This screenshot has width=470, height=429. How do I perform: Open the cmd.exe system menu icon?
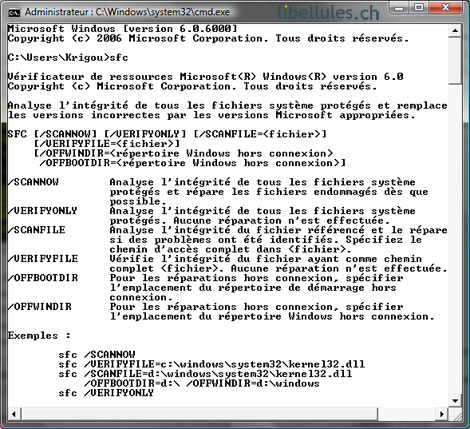pos(14,12)
